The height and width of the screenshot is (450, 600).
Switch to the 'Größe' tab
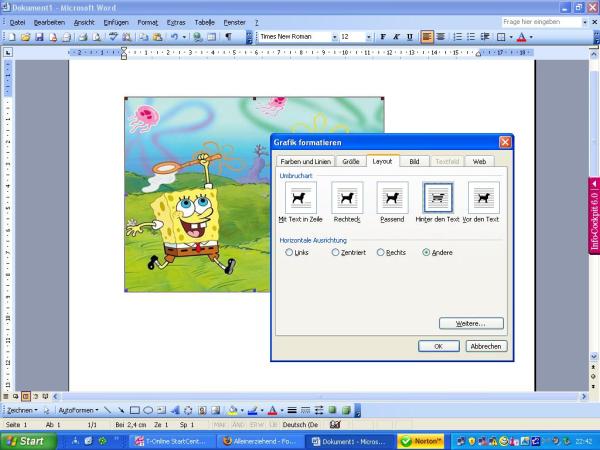350,160
